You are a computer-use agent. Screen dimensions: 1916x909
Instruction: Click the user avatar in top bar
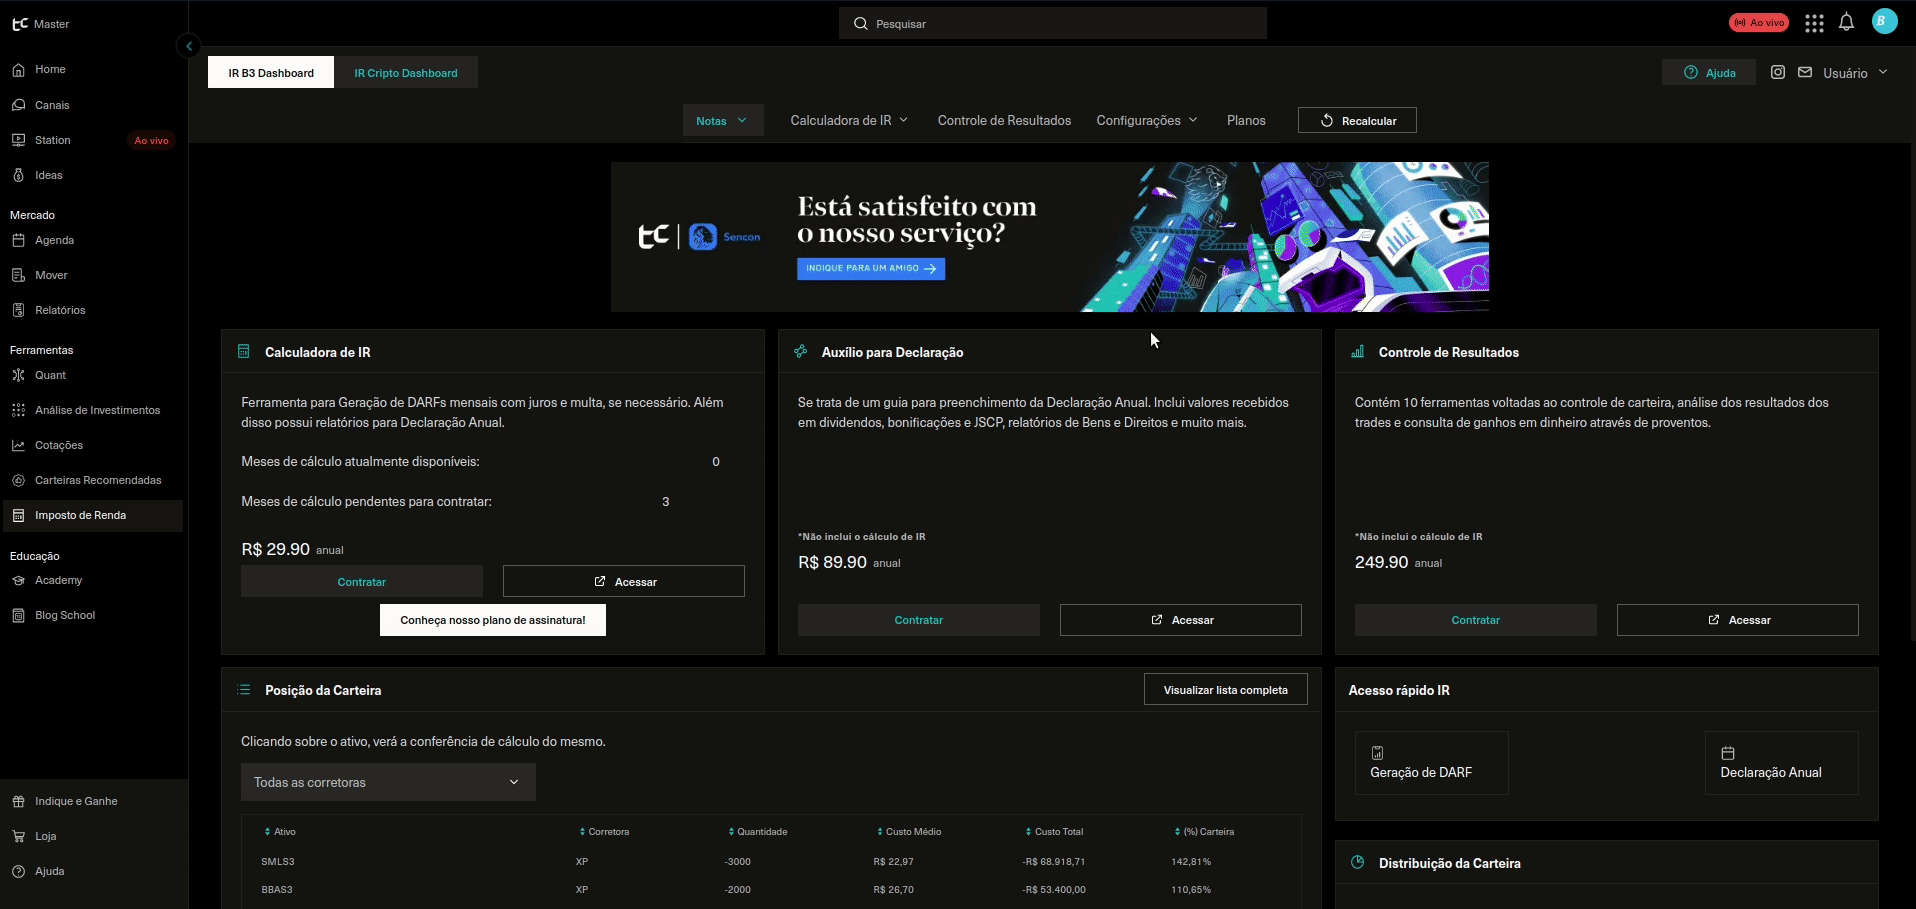coord(1884,22)
